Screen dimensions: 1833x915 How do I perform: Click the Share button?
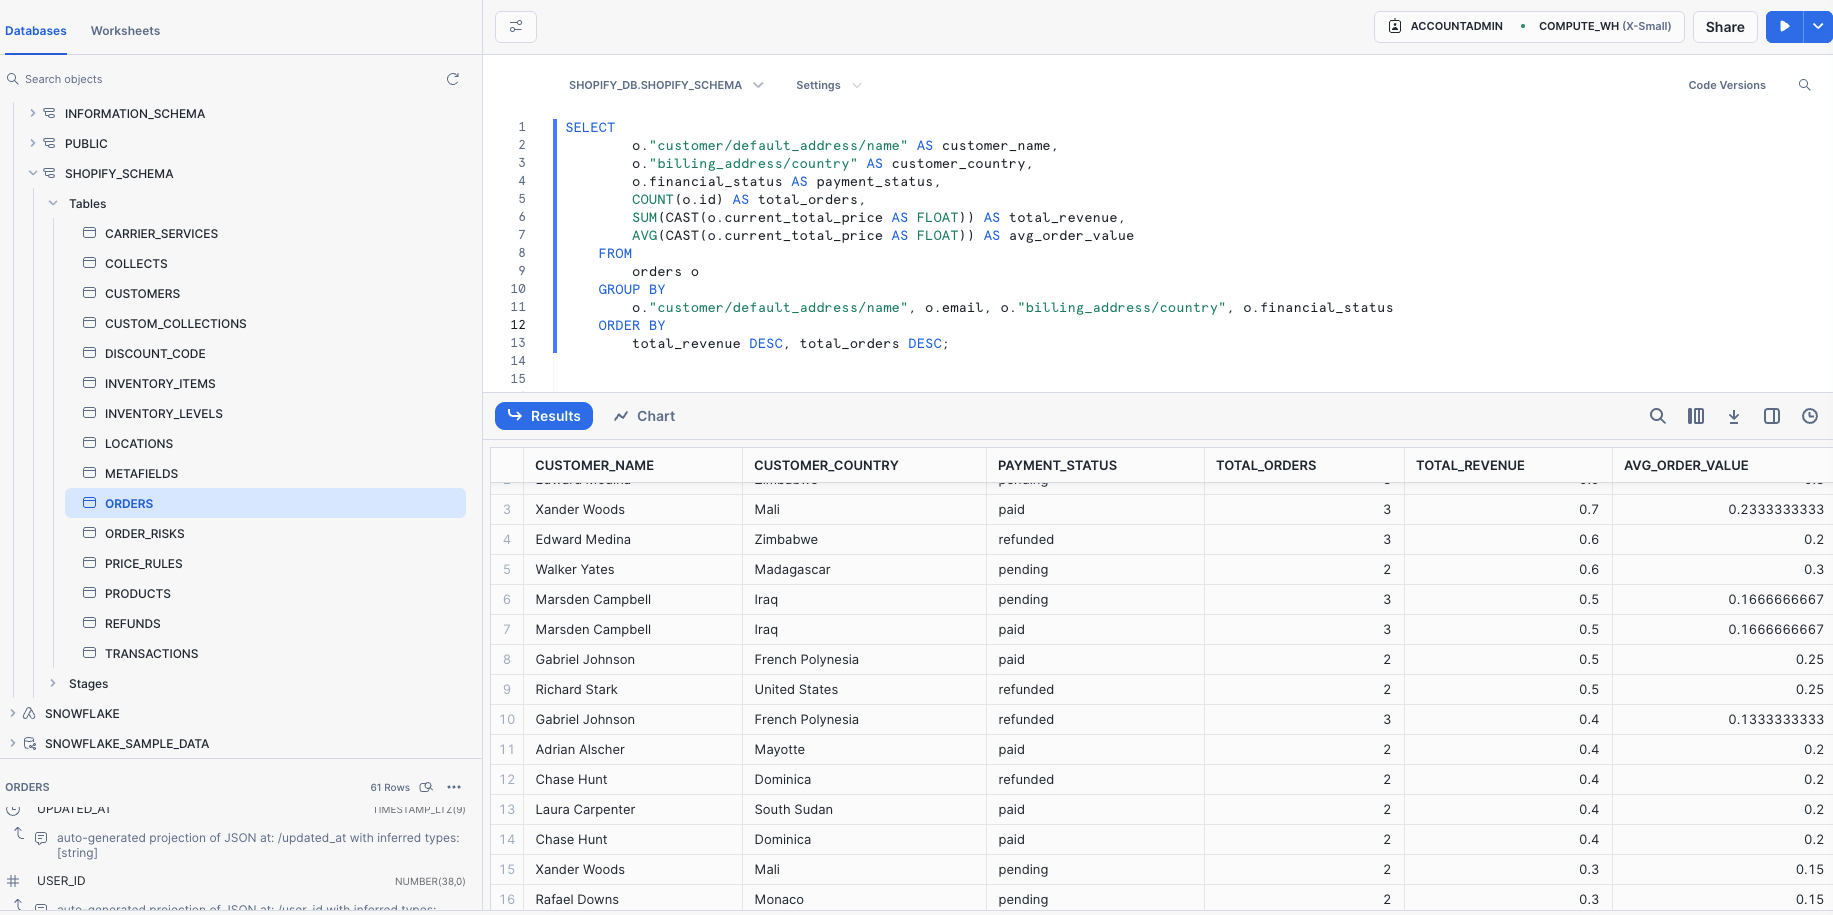(x=1725, y=27)
